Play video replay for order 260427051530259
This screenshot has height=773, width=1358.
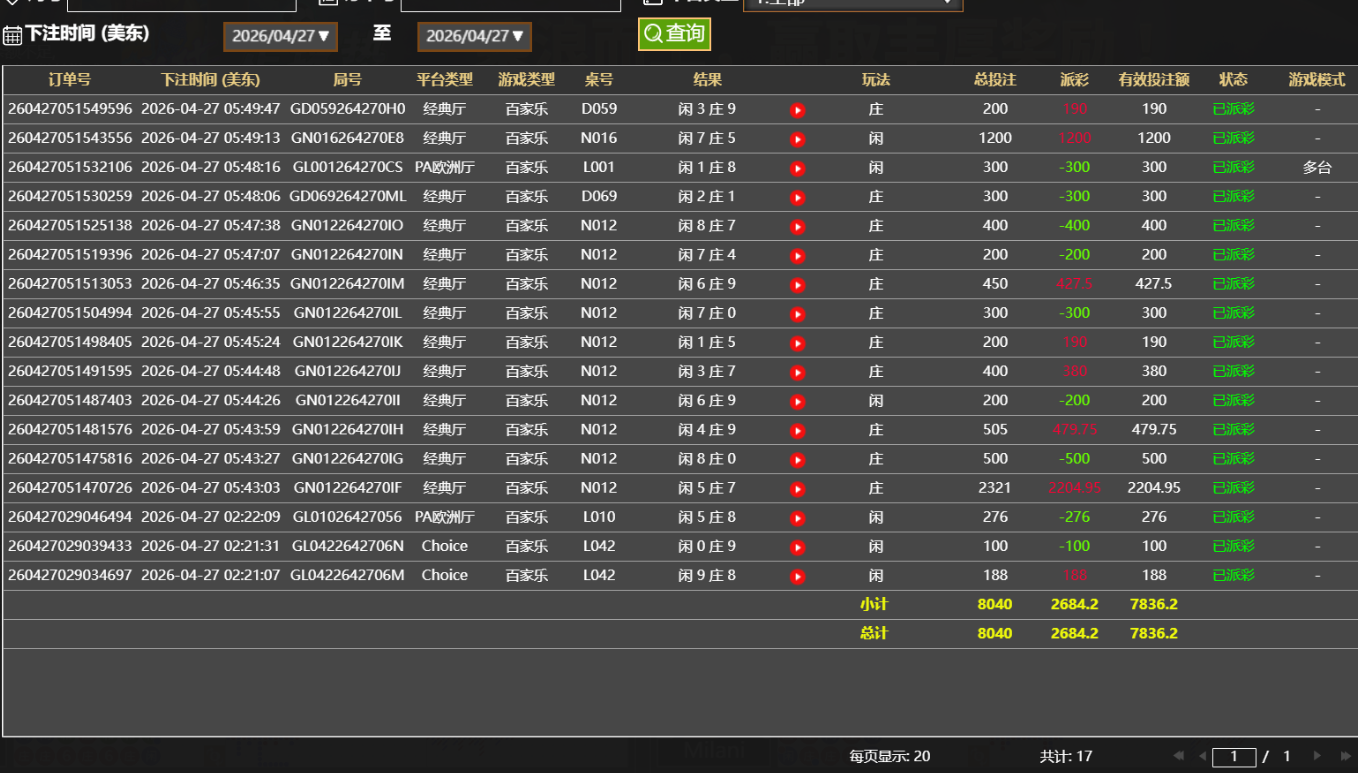point(797,197)
